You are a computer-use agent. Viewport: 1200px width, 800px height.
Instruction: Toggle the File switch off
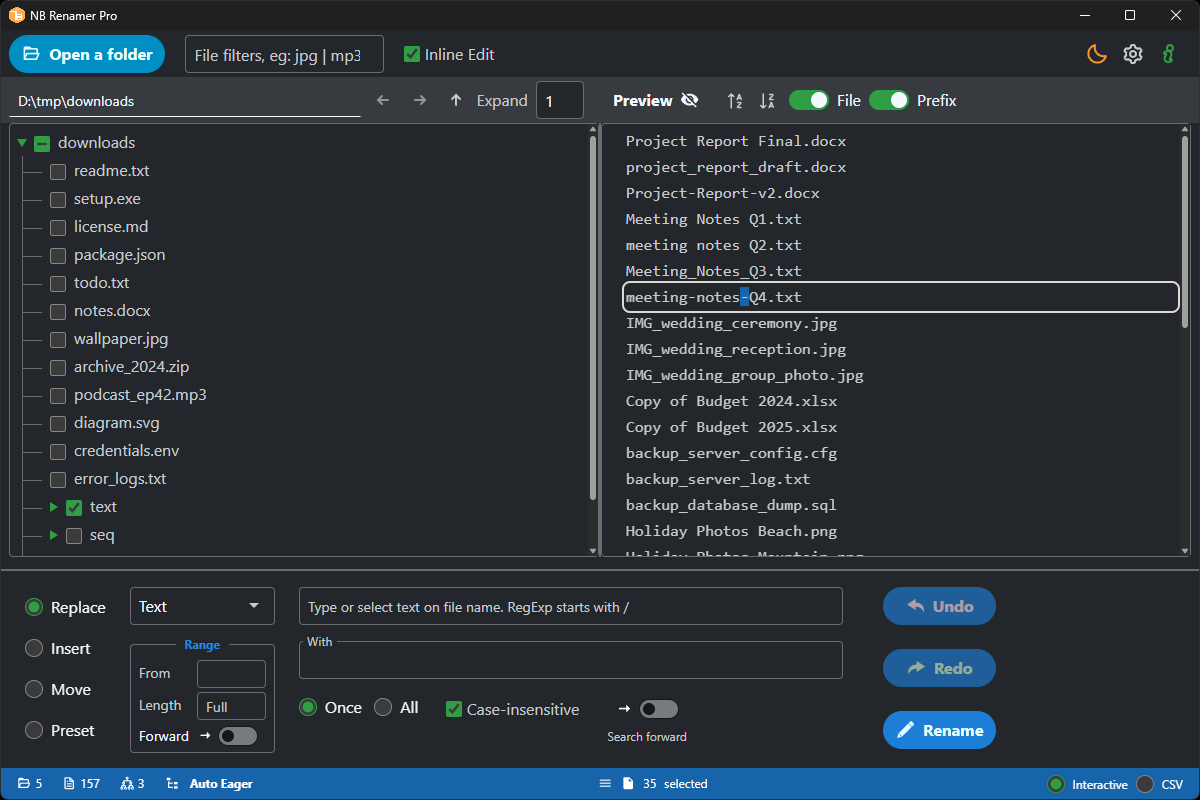coord(808,100)
